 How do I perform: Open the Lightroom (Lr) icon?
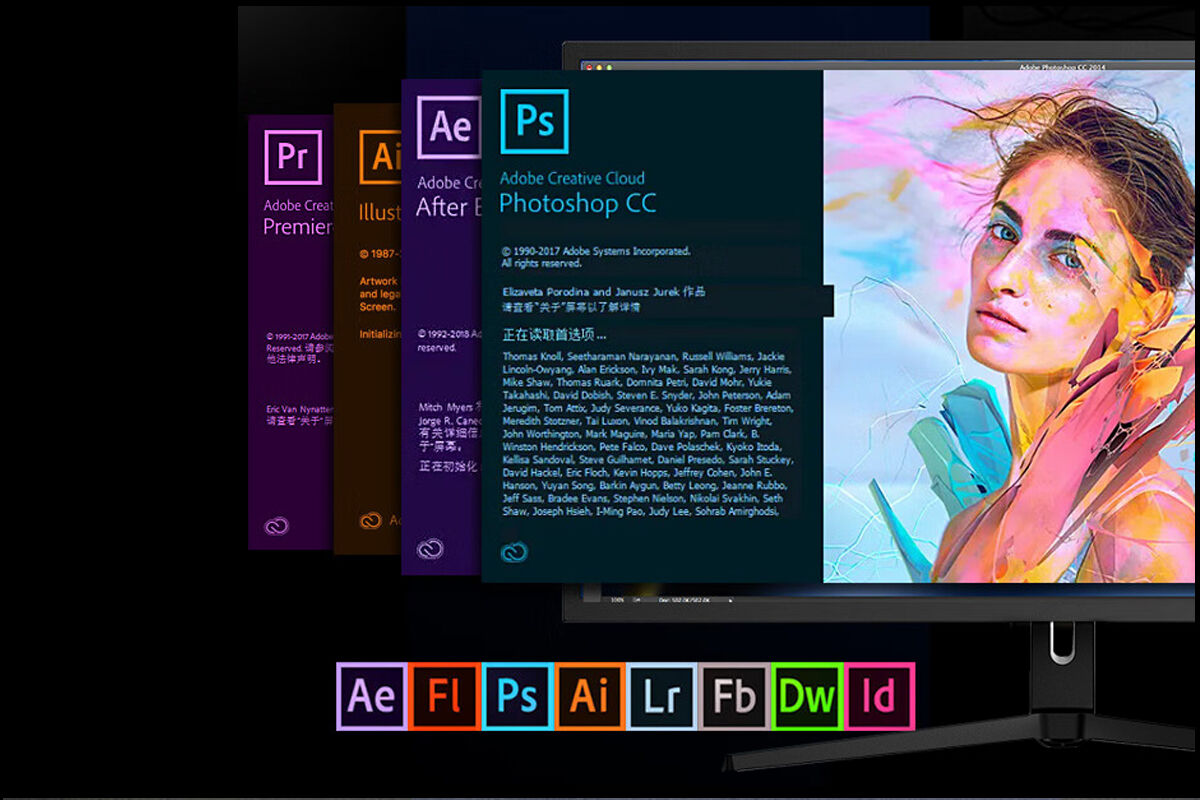(662, 696)
